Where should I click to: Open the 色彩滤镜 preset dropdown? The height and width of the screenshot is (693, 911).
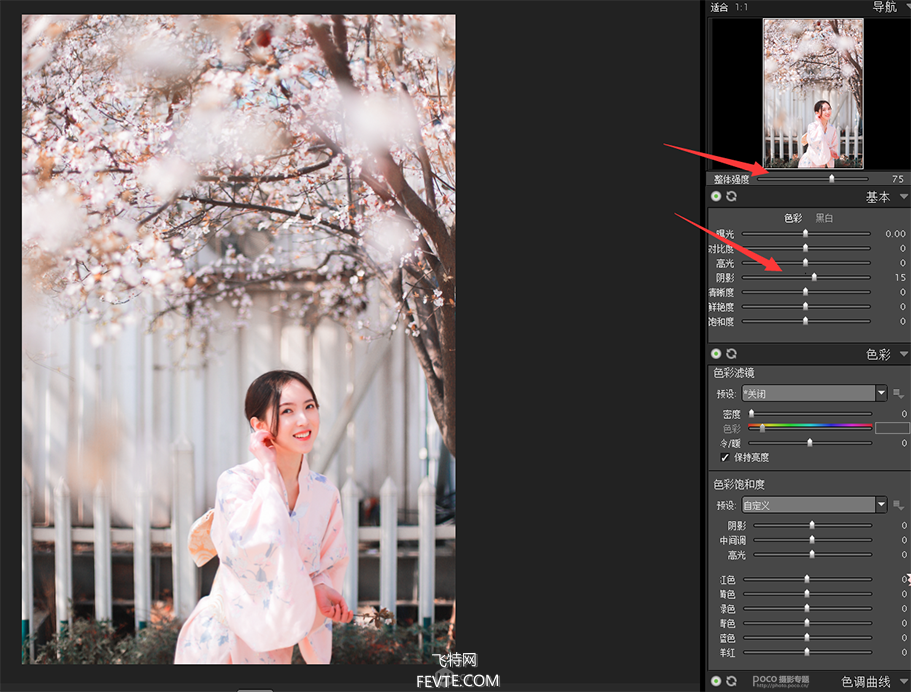881,393
